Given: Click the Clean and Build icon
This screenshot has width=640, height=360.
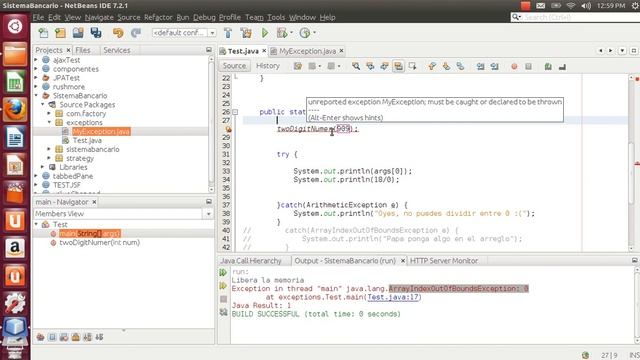Looking at the screenshot, I should pos(246,33).
